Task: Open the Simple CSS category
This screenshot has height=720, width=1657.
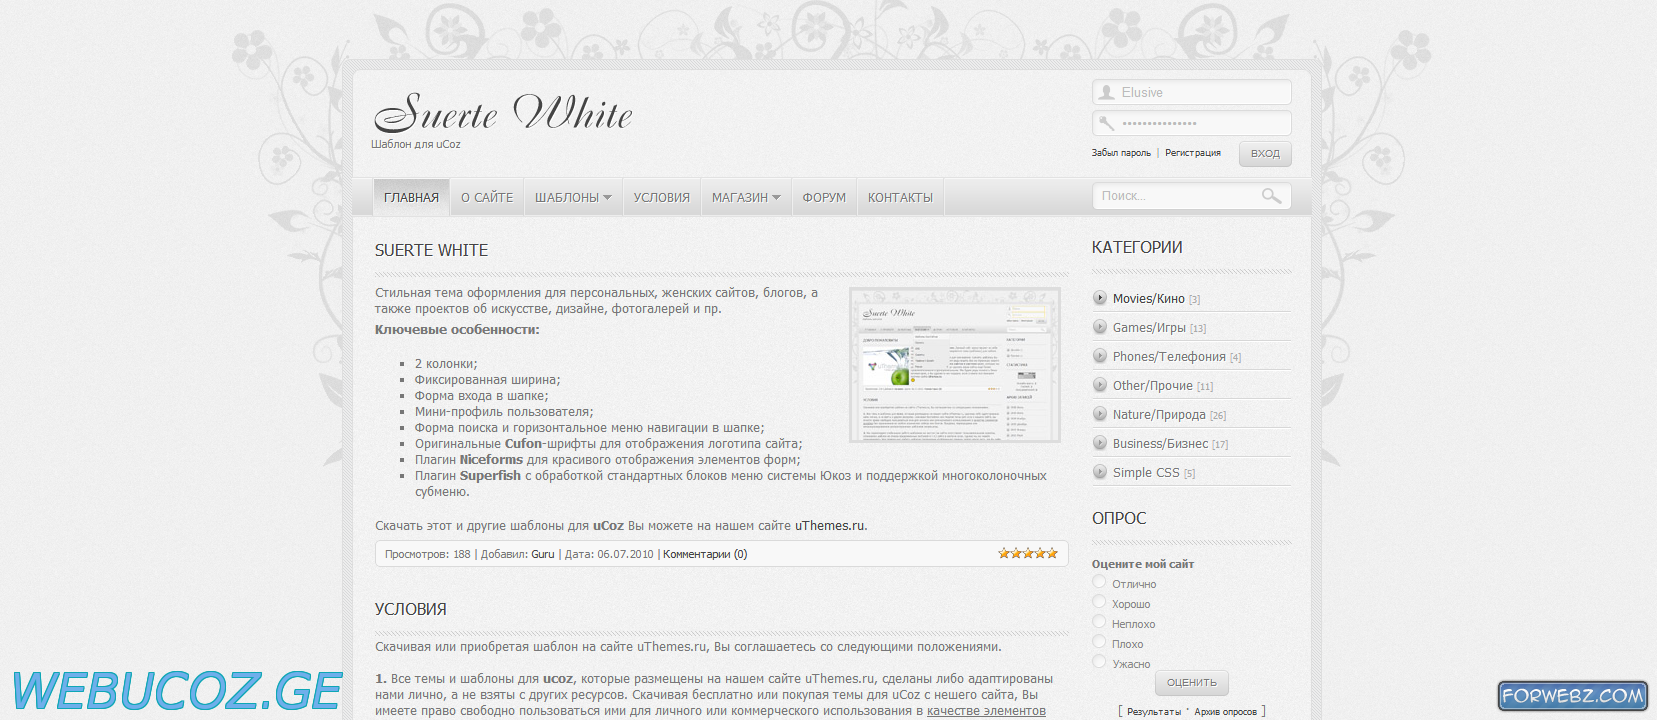Action: pos(1146,472)
